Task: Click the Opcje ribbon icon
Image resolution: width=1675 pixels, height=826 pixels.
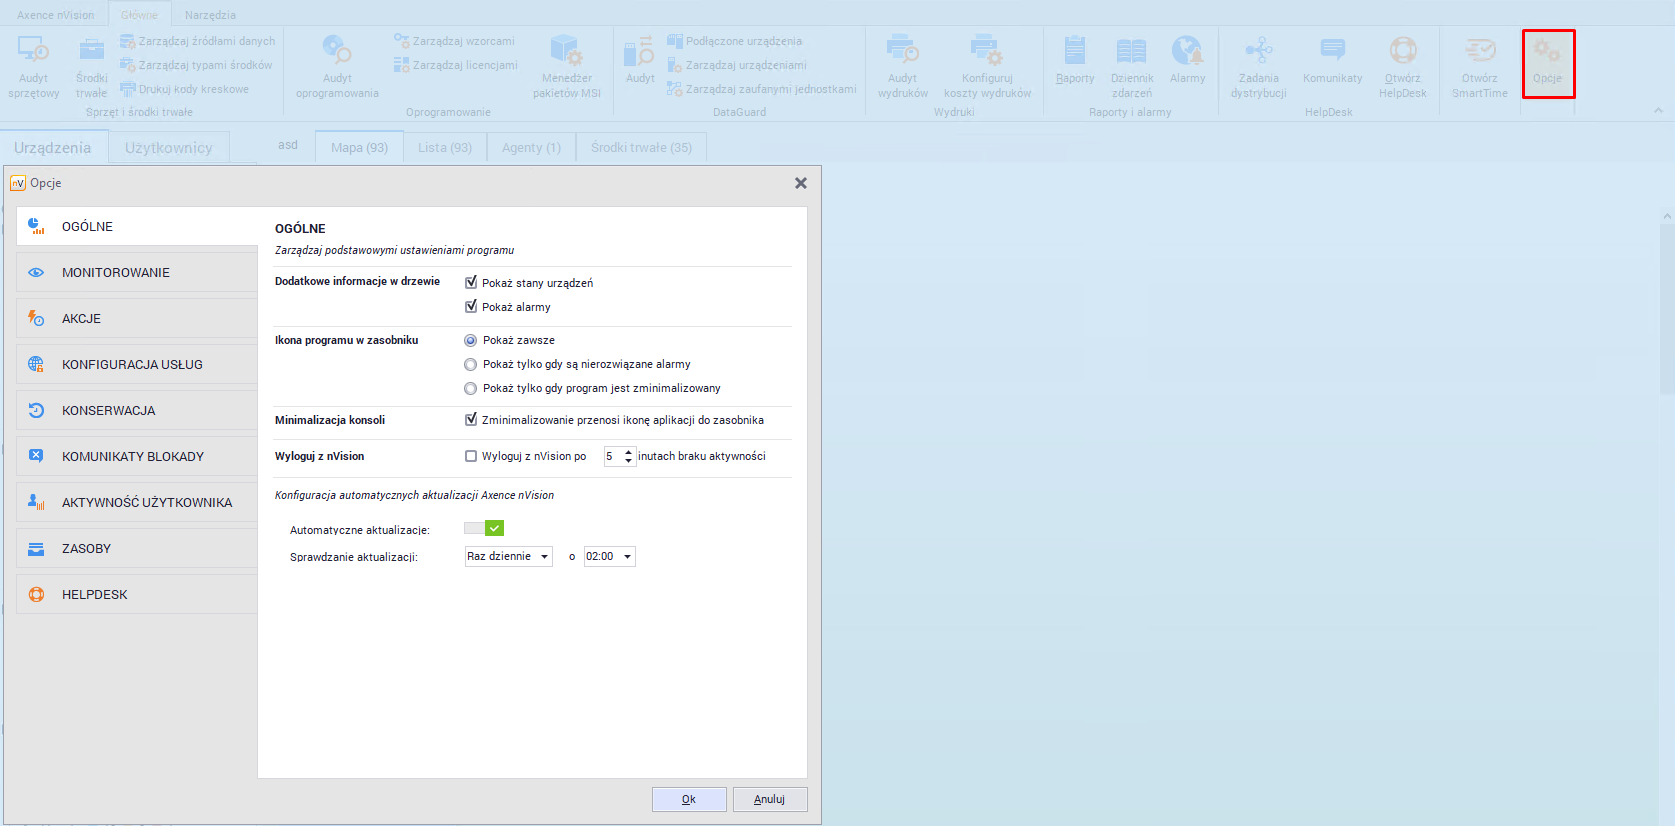Action: [1548, 62]
